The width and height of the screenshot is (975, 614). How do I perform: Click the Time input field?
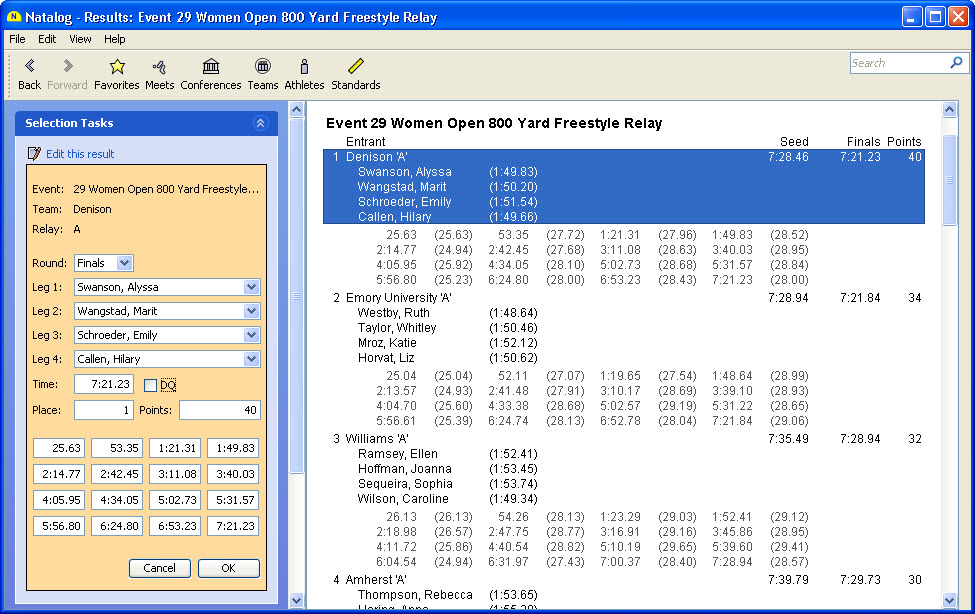click(103, 385)
